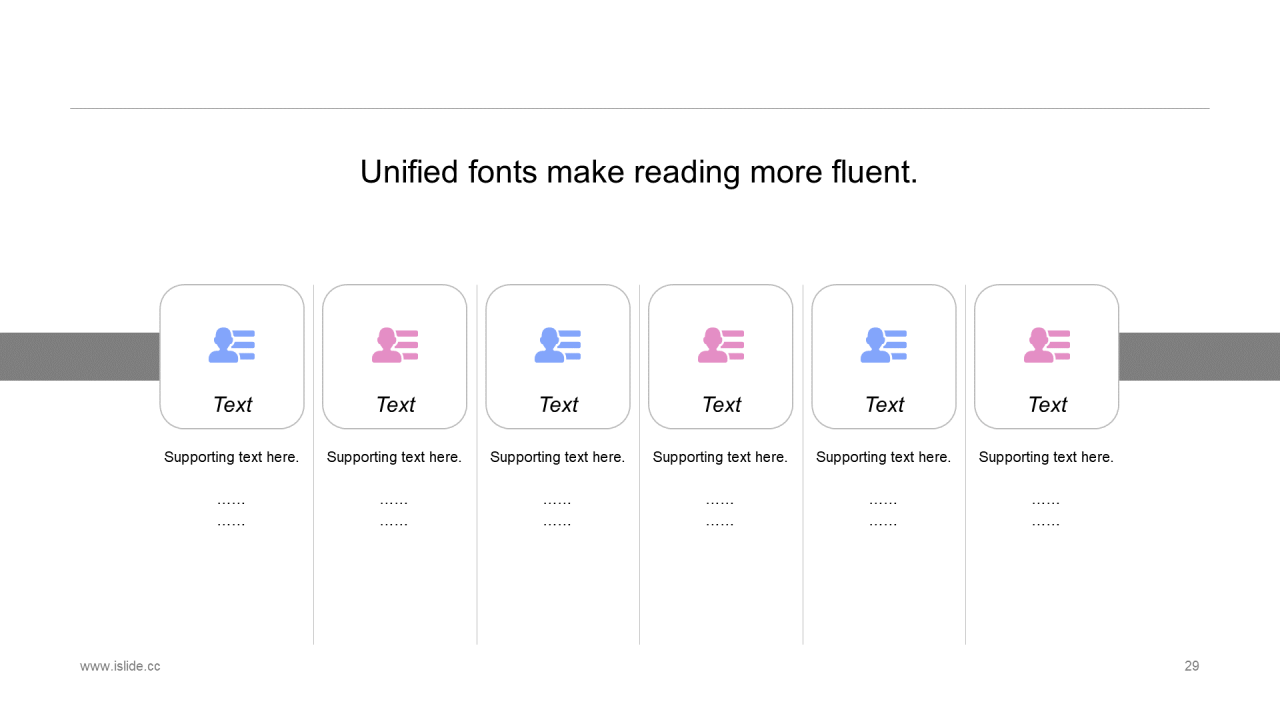Viewport: 1280px width, 720px height.
Task: Select the gray bar right of cards
Action: pyautogui.click(x=1199, y=356)
